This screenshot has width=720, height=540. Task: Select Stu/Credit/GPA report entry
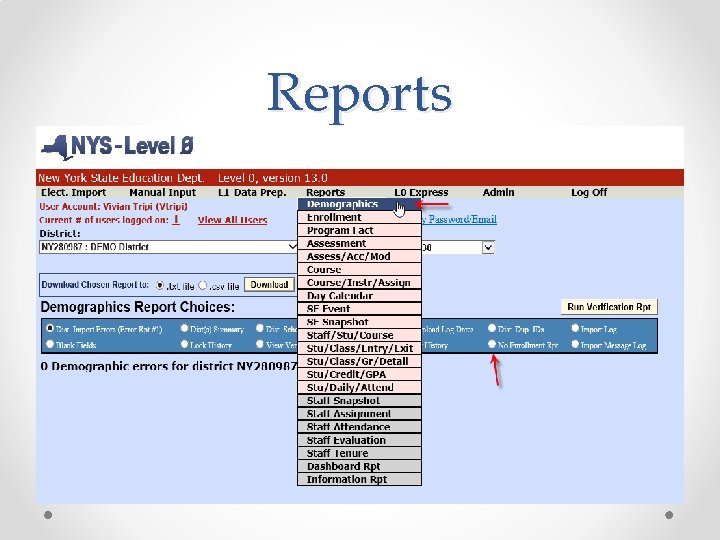(359, 374)
